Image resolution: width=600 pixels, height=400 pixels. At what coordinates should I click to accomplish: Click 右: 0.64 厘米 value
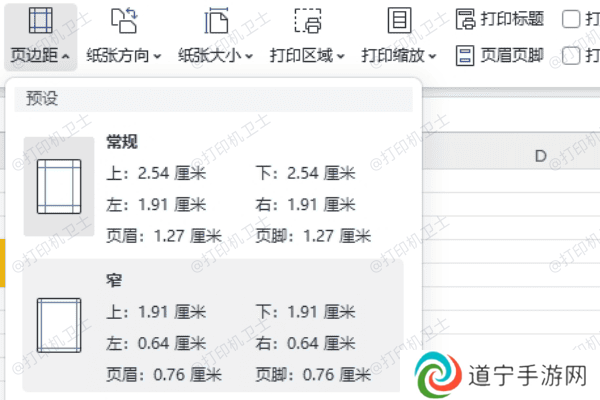[305, 343]
